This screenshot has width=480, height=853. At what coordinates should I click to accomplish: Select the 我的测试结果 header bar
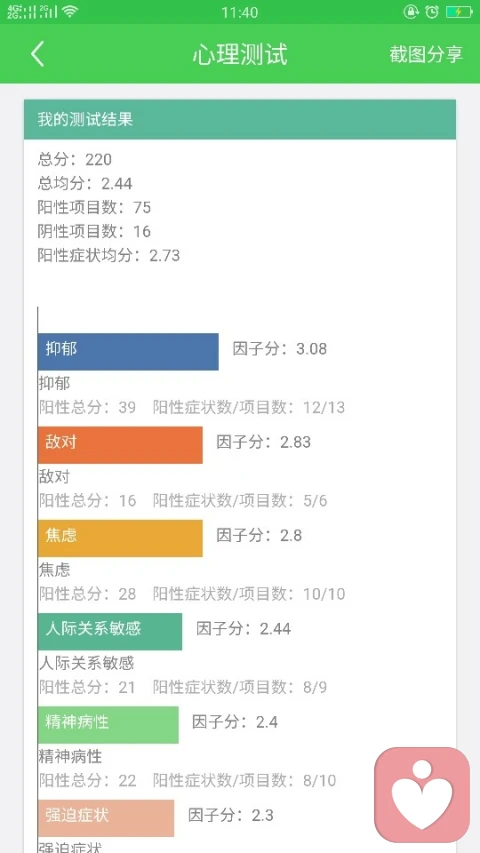tap(239, 119)
